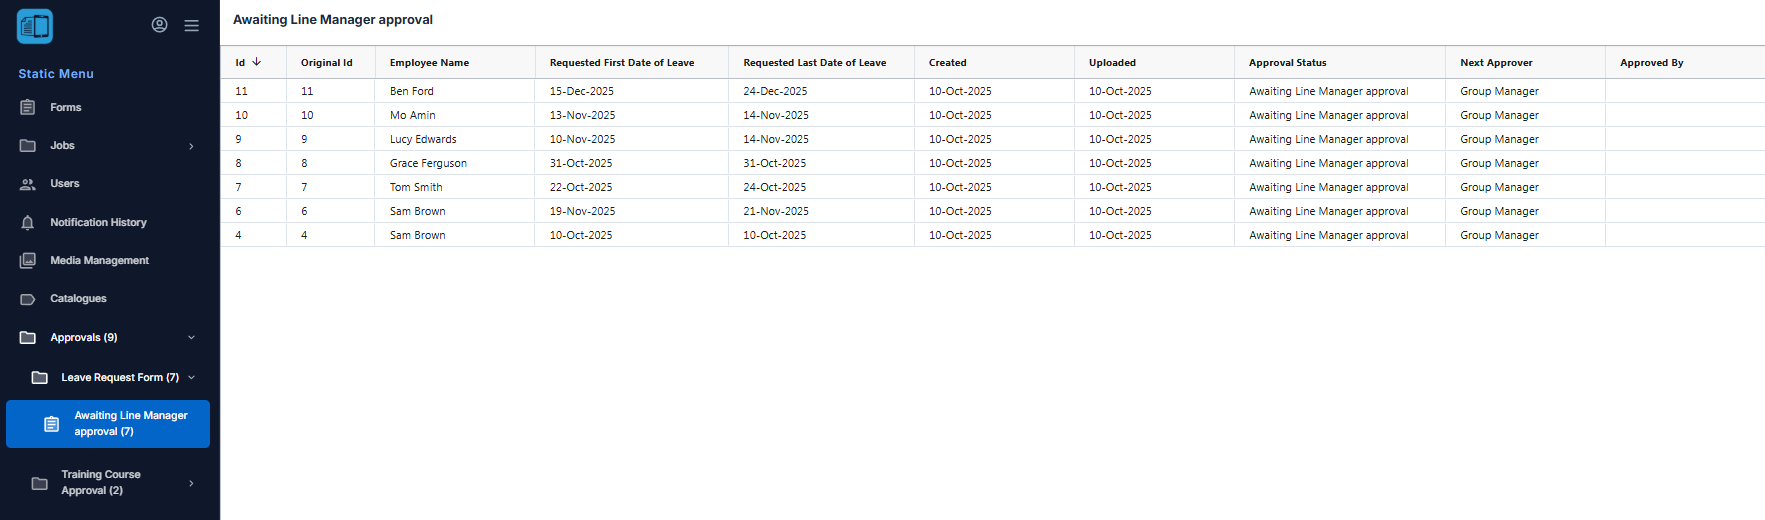The image size is (1765, 520).
Task: Click the app logo icon
Action: pyautogui.click(x=35, y=26)
